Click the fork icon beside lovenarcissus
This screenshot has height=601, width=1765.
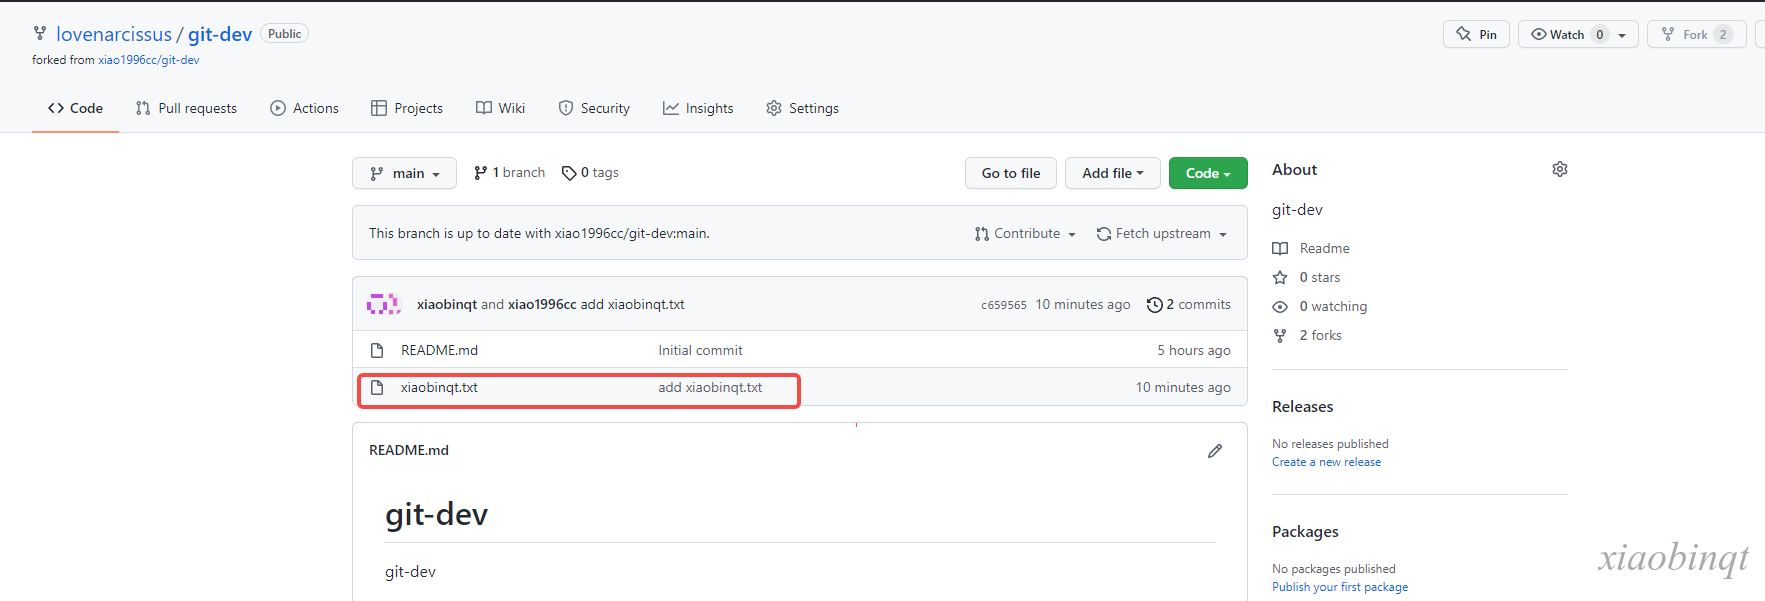tap(40, 34)
